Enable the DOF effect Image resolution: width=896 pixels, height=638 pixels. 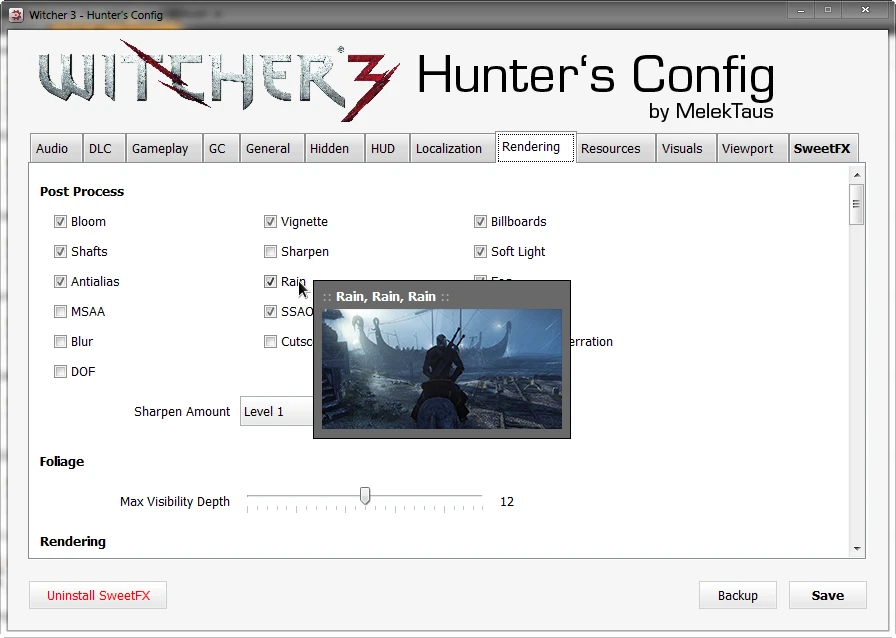(x=60, y=371)
